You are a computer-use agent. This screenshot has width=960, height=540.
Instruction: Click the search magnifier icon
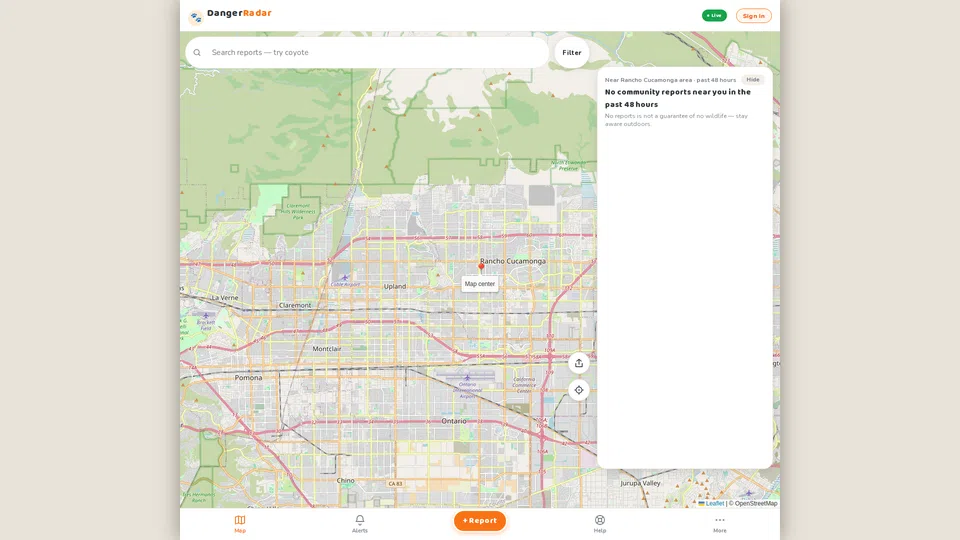[x=197, y=53]
